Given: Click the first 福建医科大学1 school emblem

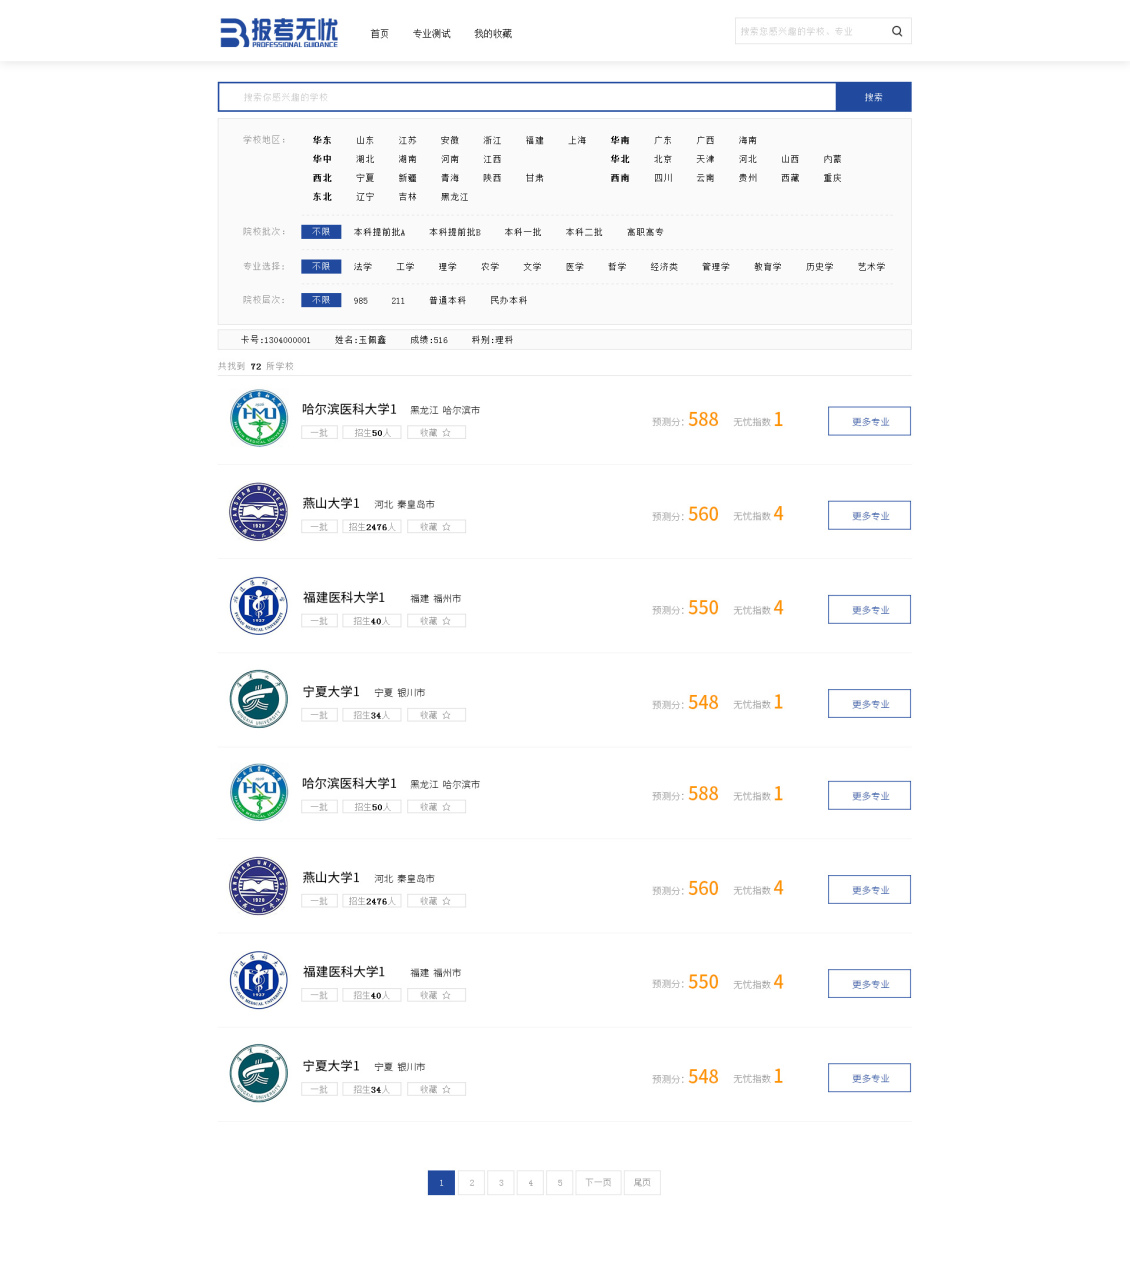Looking at the screenshot, I should pyautogui.click(x=259, y=606).
